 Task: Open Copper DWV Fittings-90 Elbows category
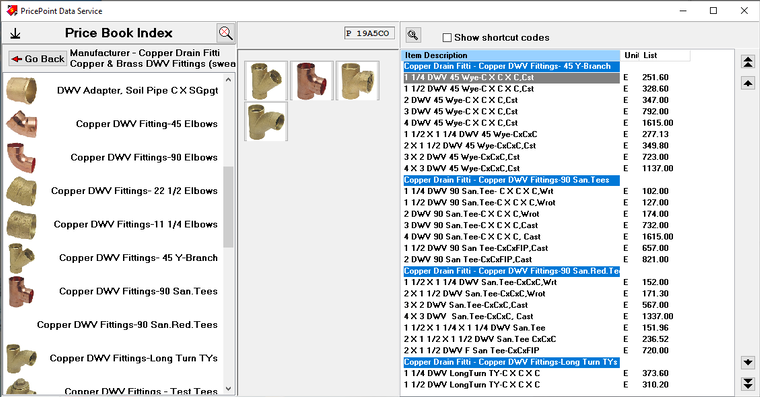point(144,158)
